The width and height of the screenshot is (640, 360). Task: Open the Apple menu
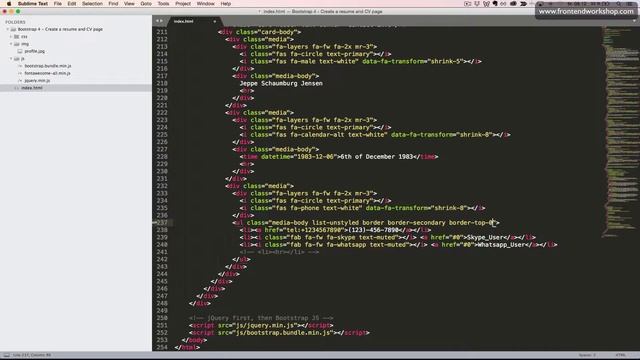tap(9, 4)
